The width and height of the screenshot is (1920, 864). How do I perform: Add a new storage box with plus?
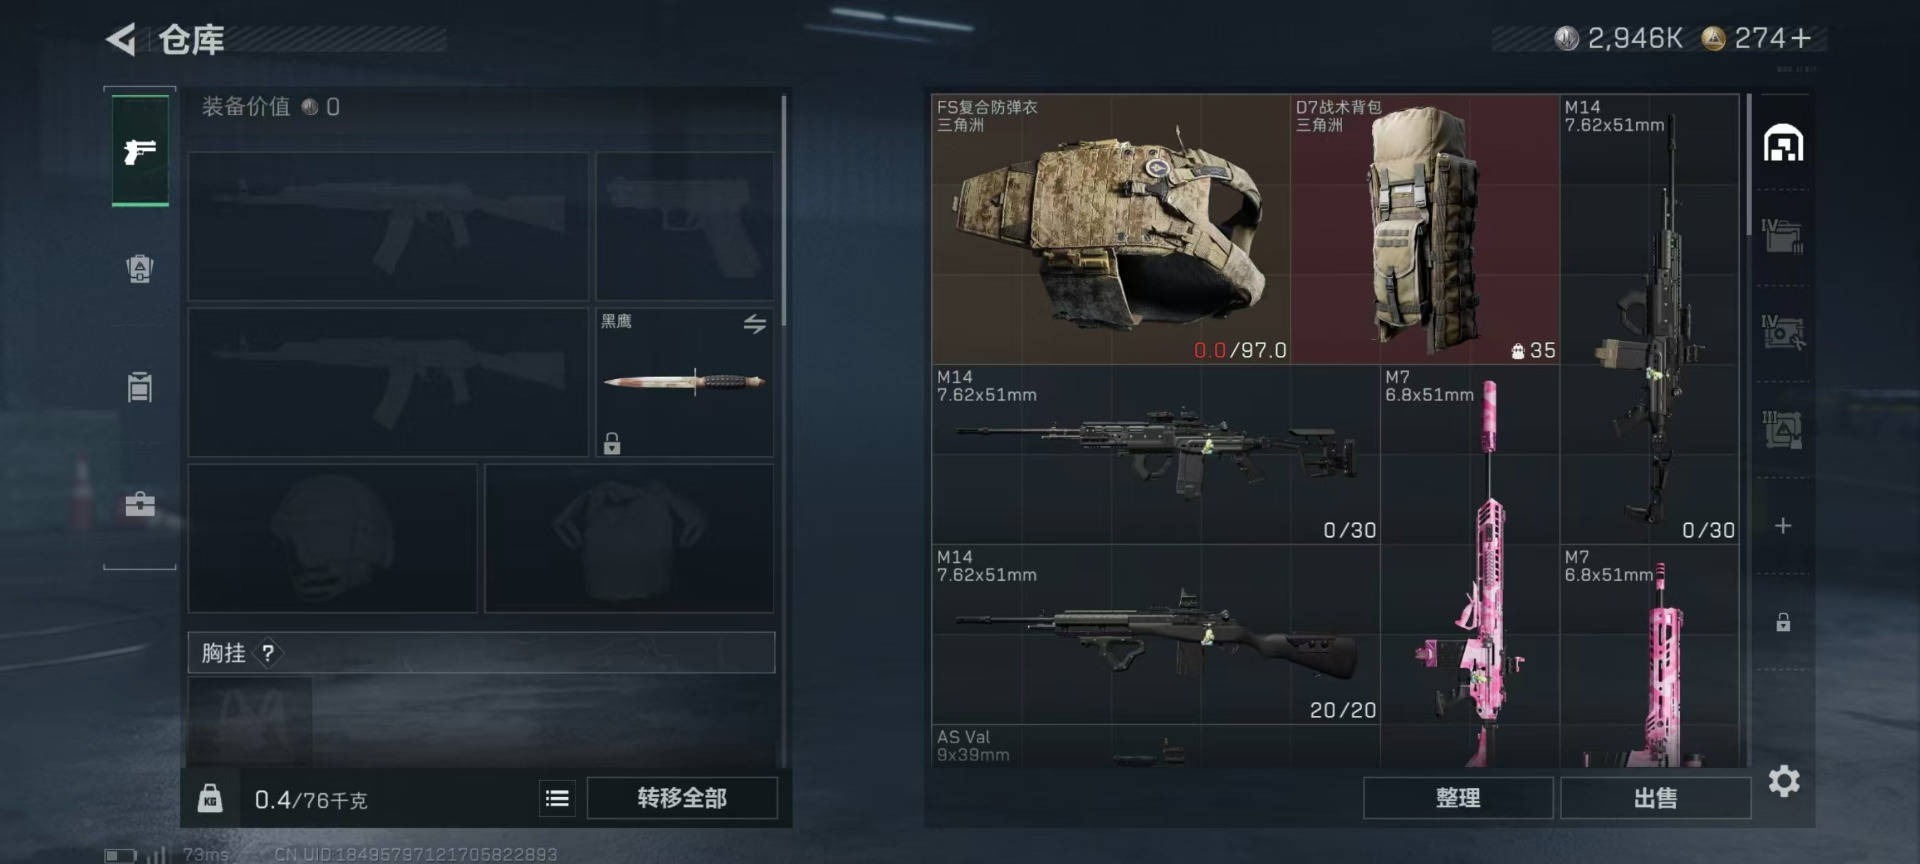(x=1783, y=526)
